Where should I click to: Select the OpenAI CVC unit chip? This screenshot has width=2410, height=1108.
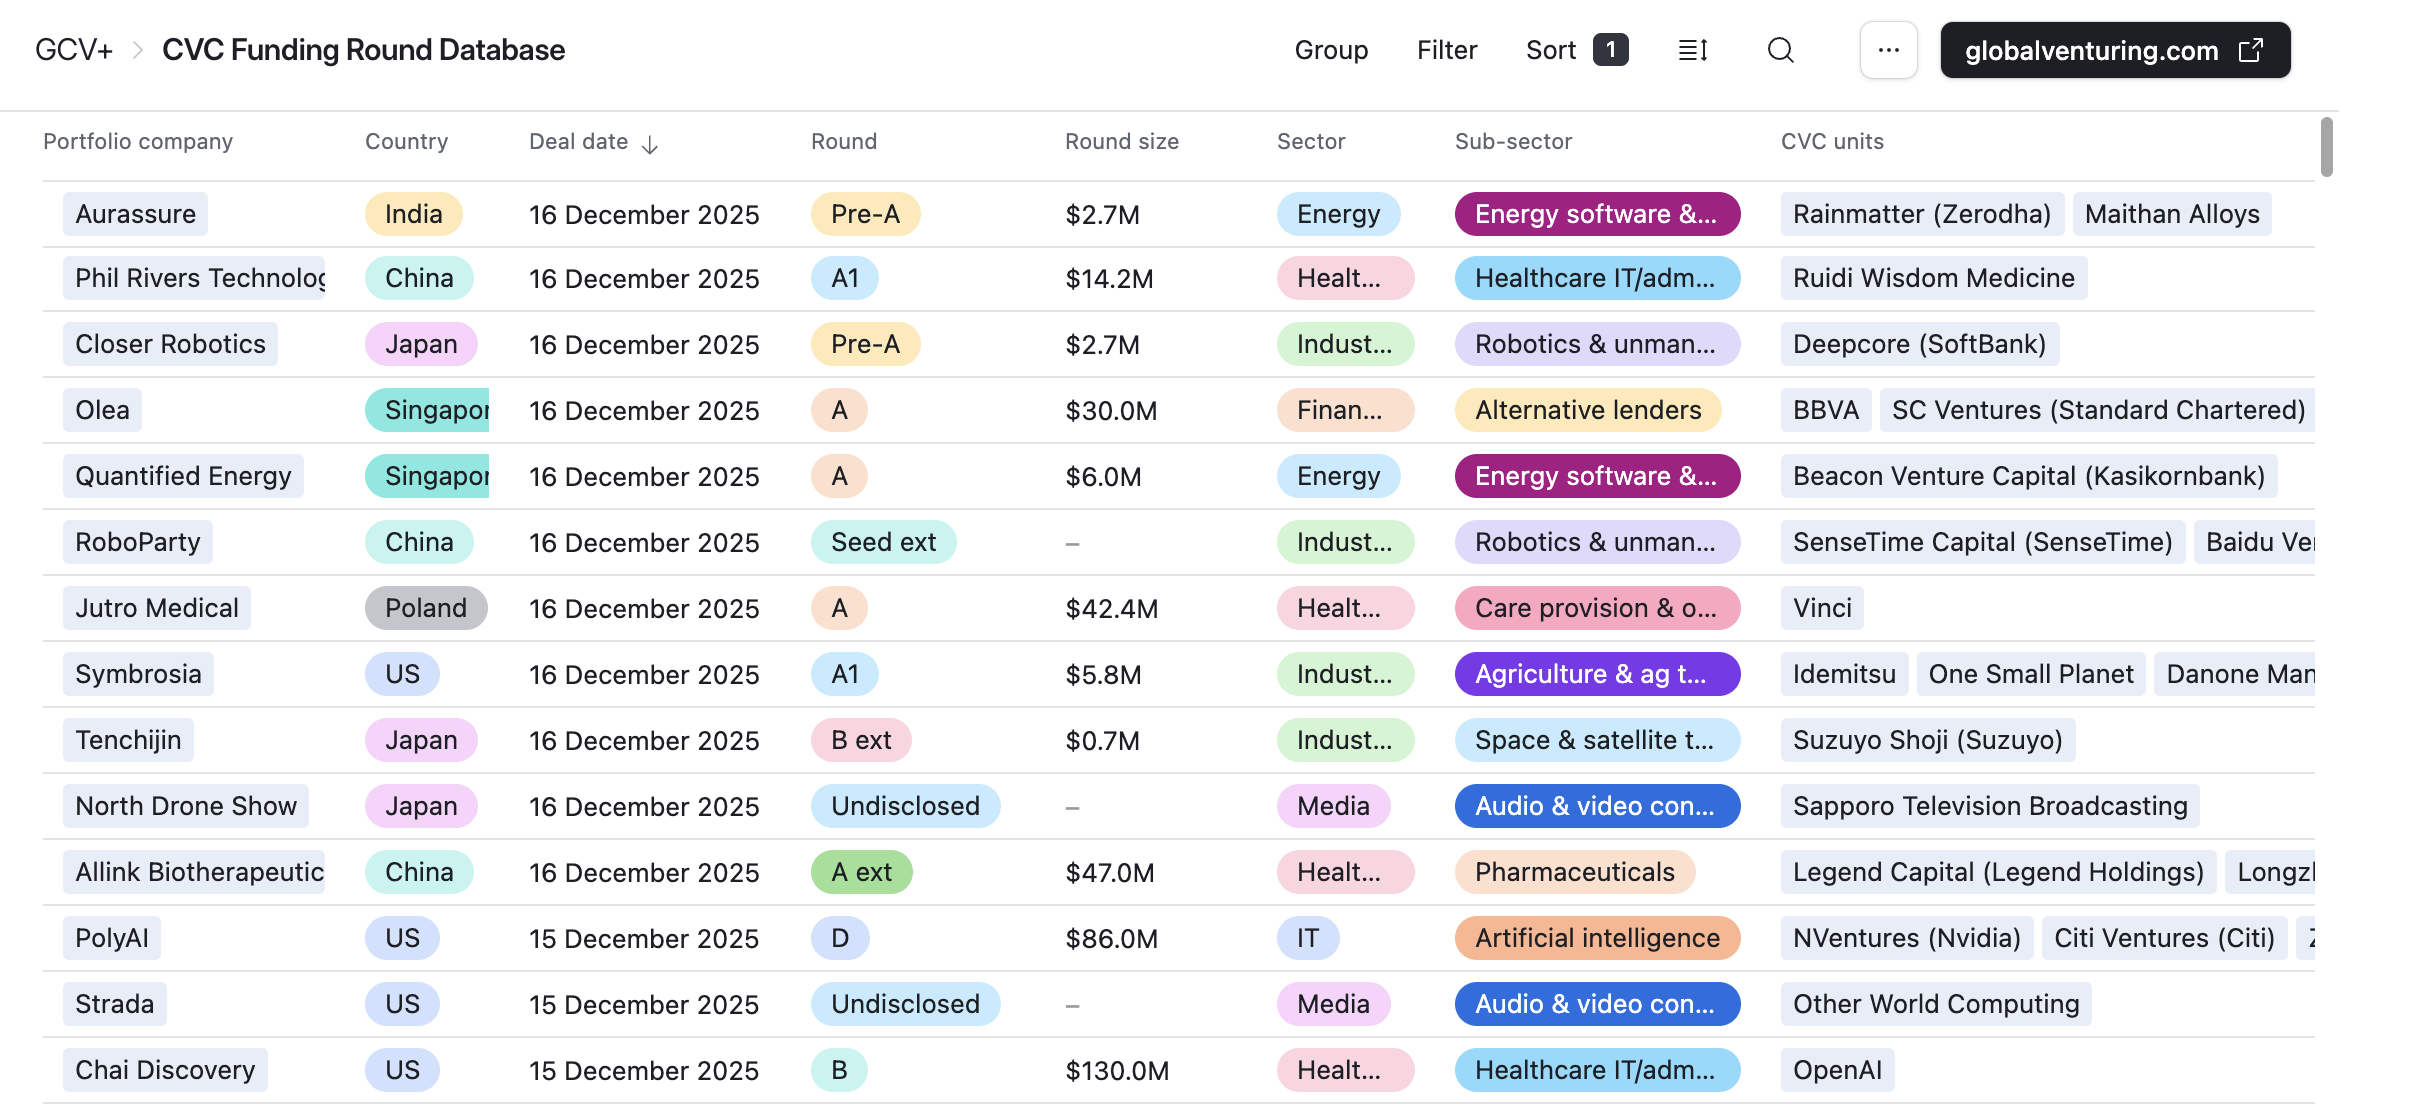coord(1836,1070)
